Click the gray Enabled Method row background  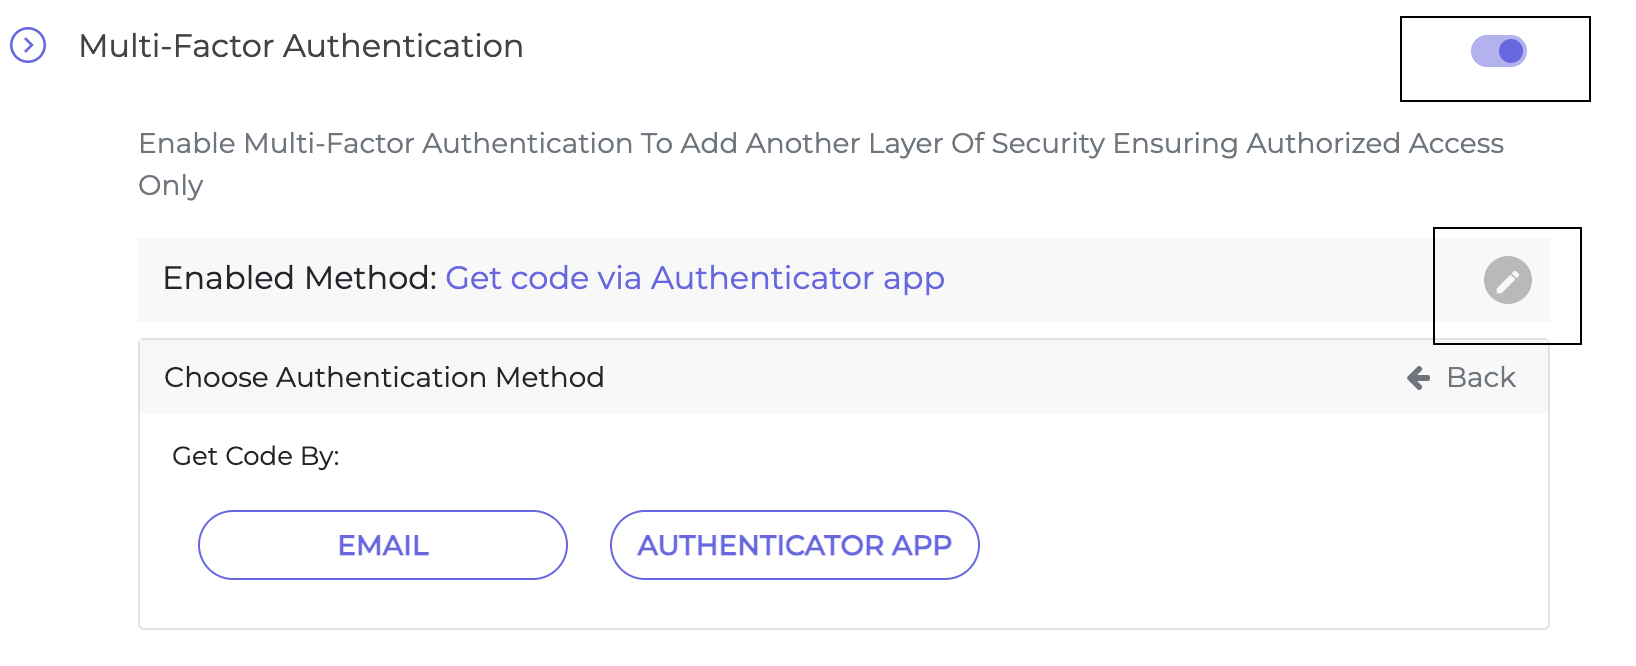[x=844, y=280]
